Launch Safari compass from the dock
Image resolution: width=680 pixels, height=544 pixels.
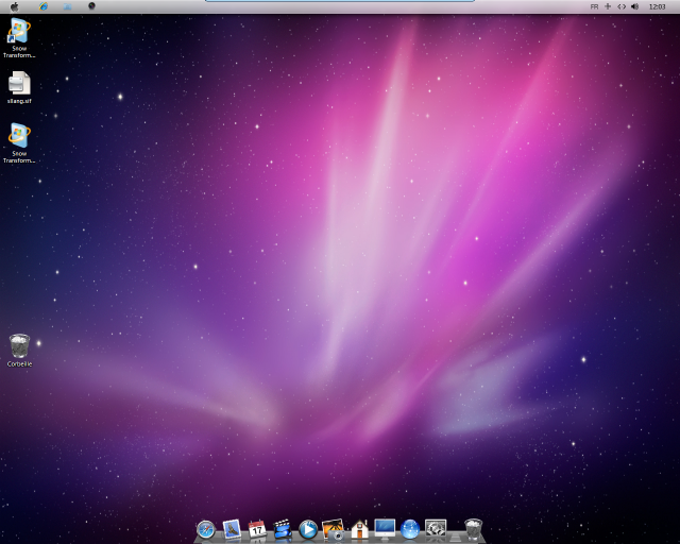tap(206, 529)
